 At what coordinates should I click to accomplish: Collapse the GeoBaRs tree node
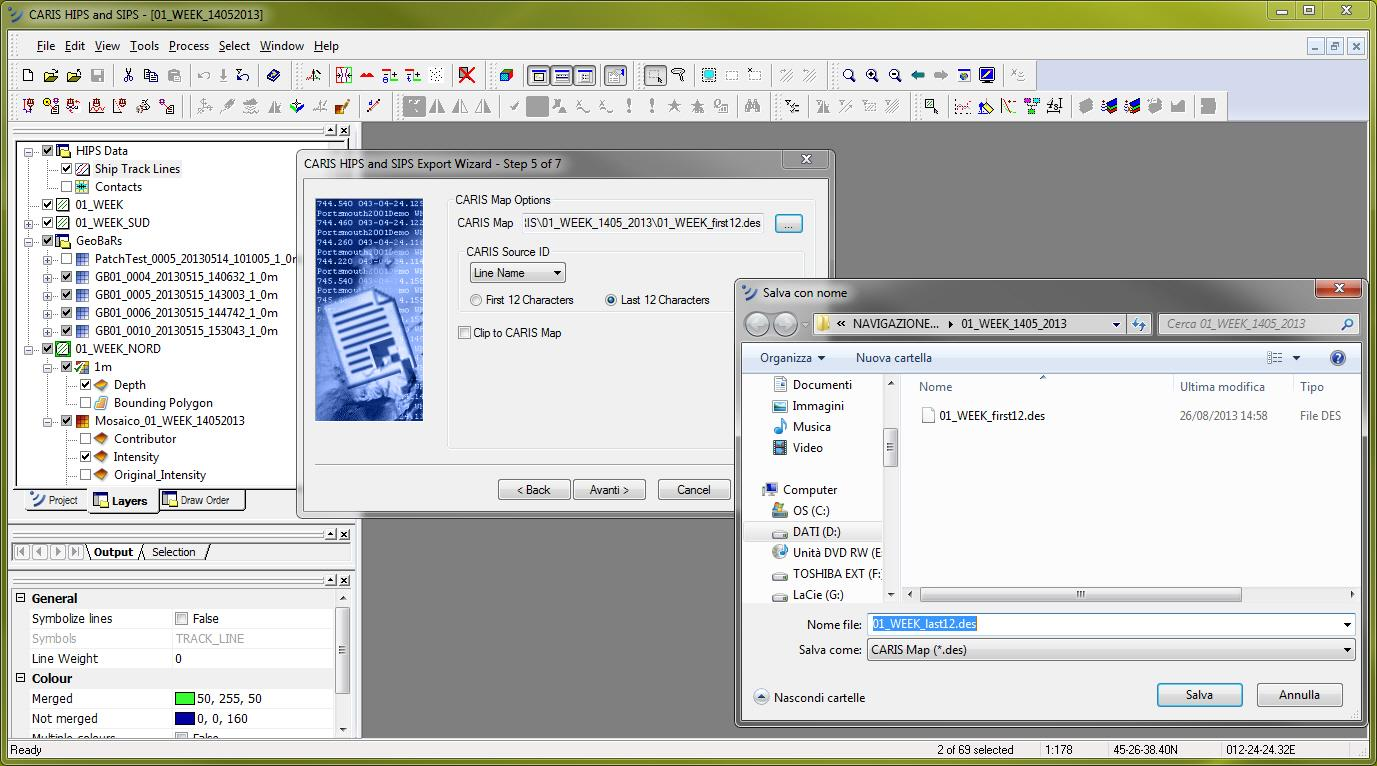(29, 241)
